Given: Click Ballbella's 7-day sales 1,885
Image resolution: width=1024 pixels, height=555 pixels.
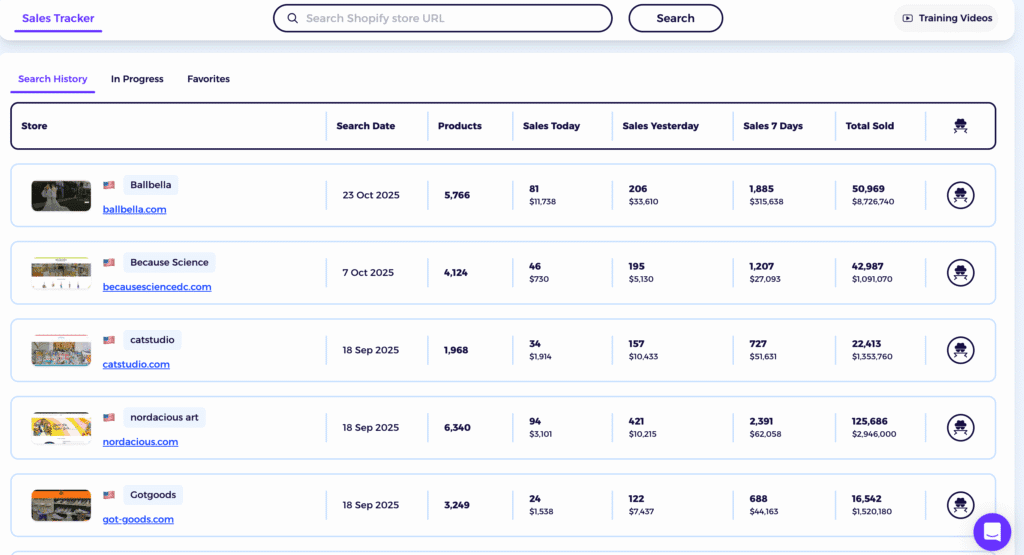Looking at the screenshot, I should pyautogui.click(x=761, y=189).
